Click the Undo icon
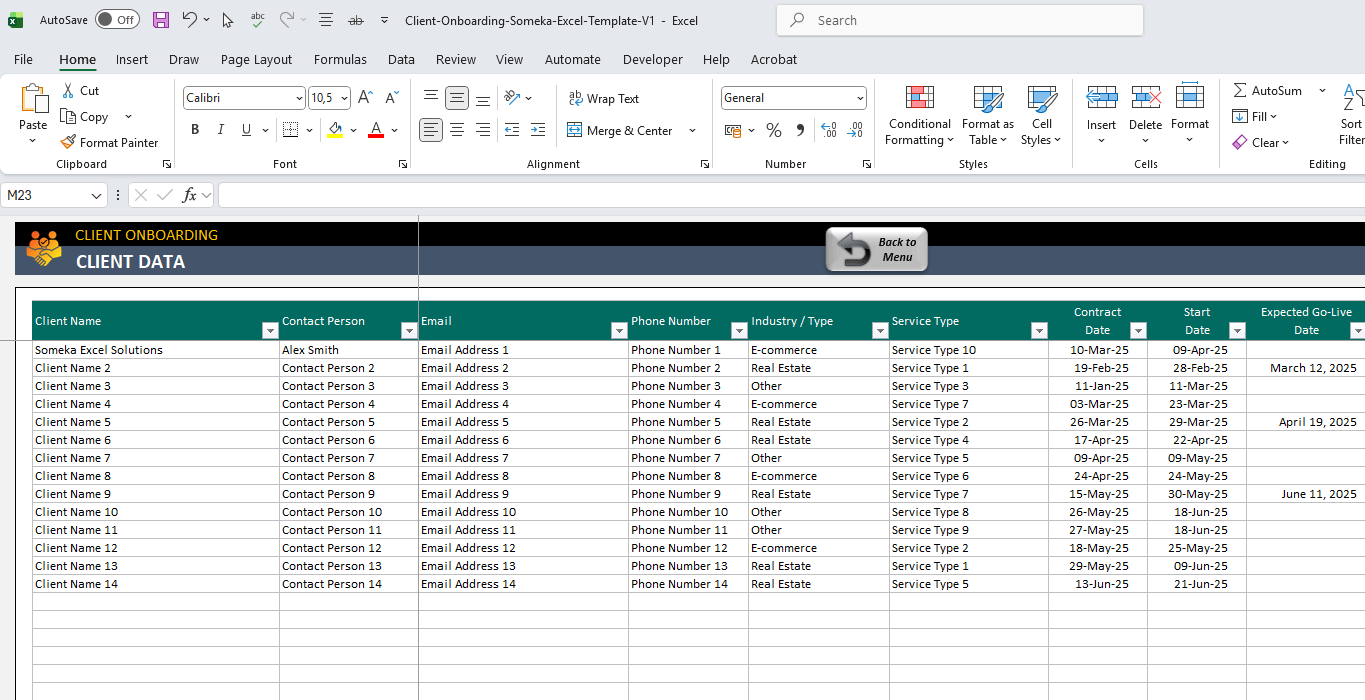 pos(190,19)
